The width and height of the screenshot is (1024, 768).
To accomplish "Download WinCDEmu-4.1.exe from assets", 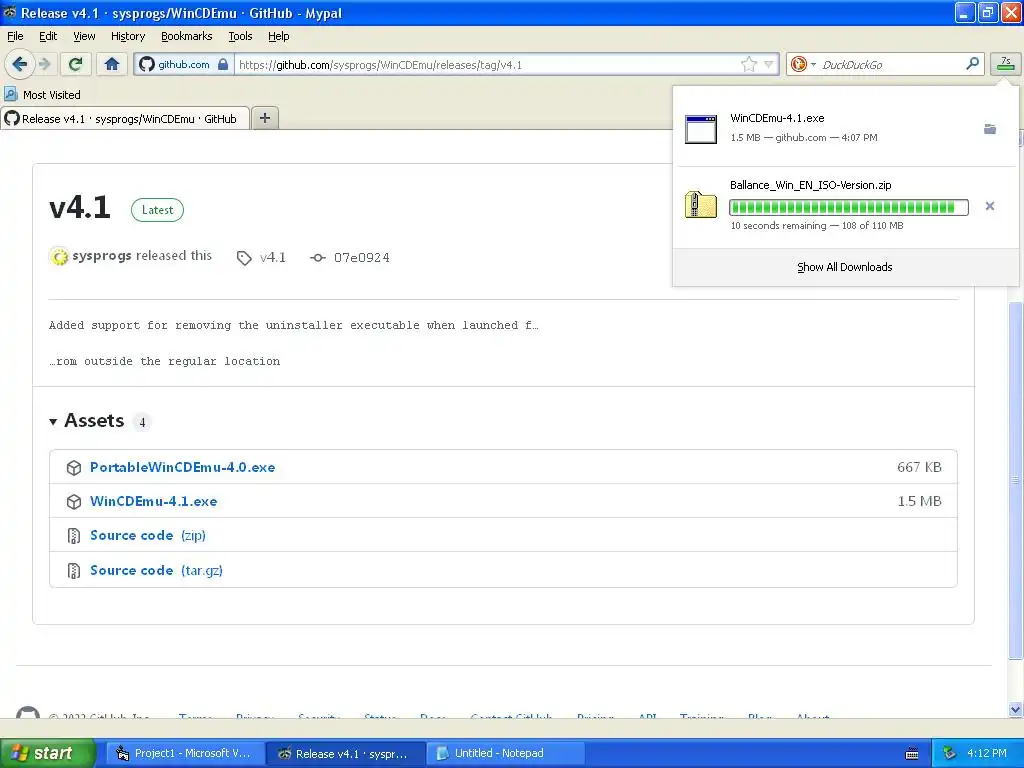I will [x=153, y=501].
